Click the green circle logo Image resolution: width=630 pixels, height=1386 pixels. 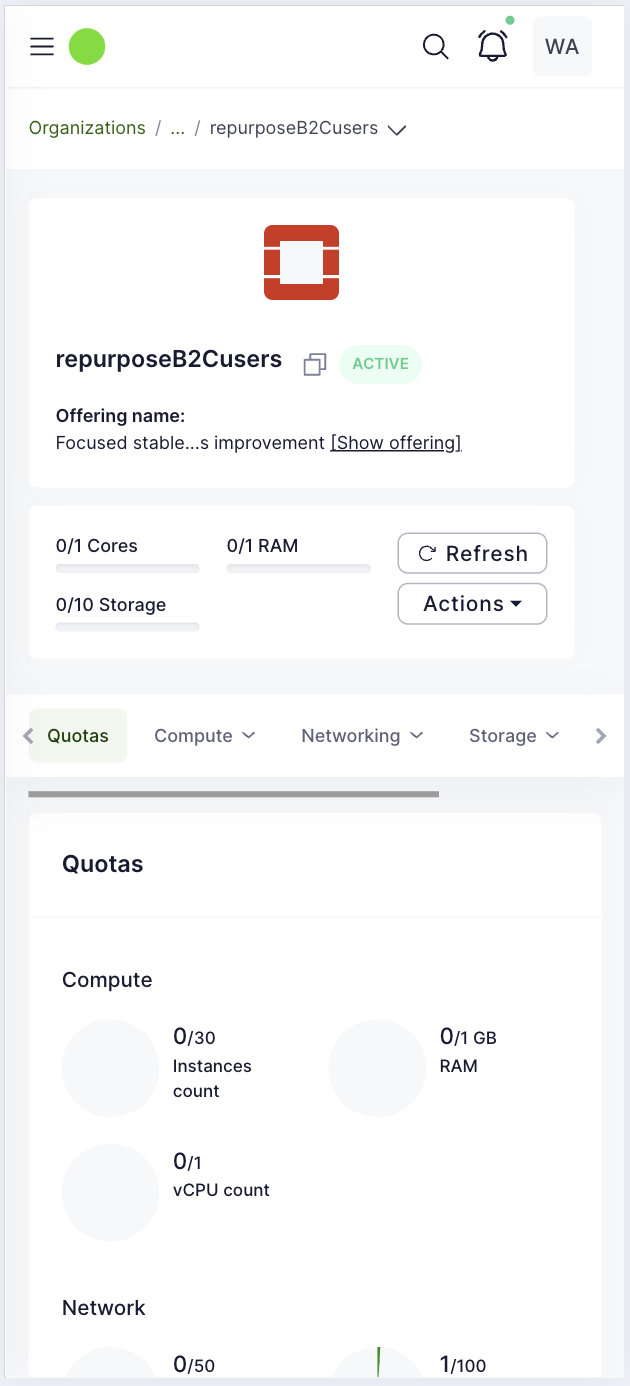point(87,47)
